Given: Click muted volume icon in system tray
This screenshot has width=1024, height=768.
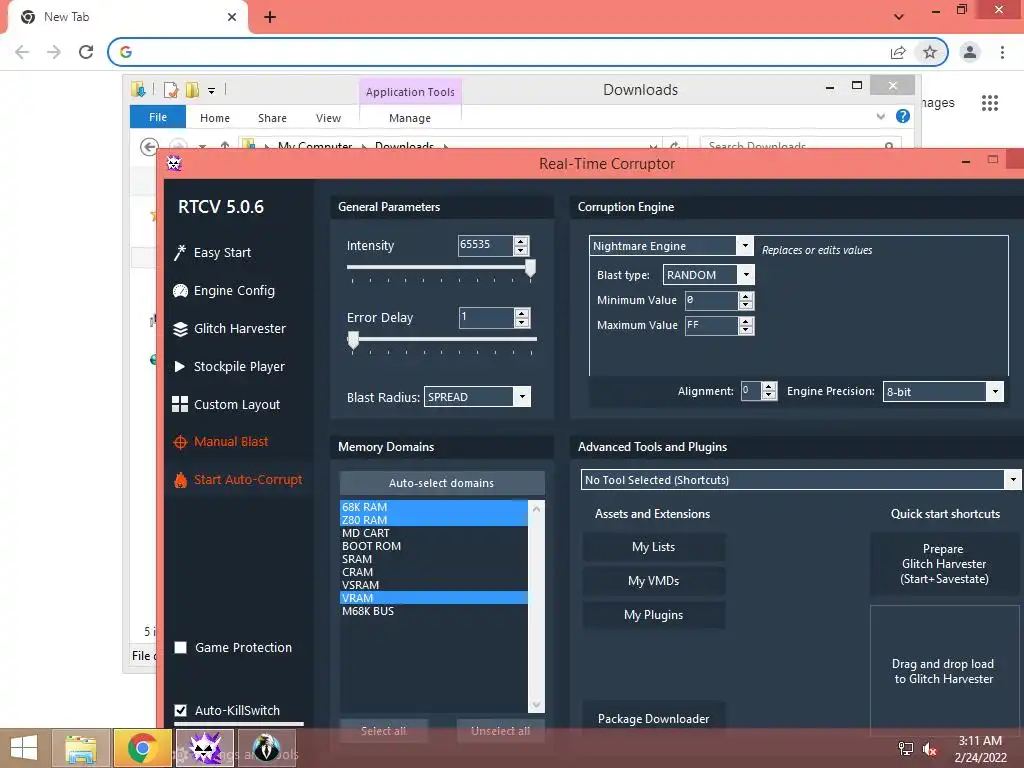Looking at the screenshot, I should [930, 749].
